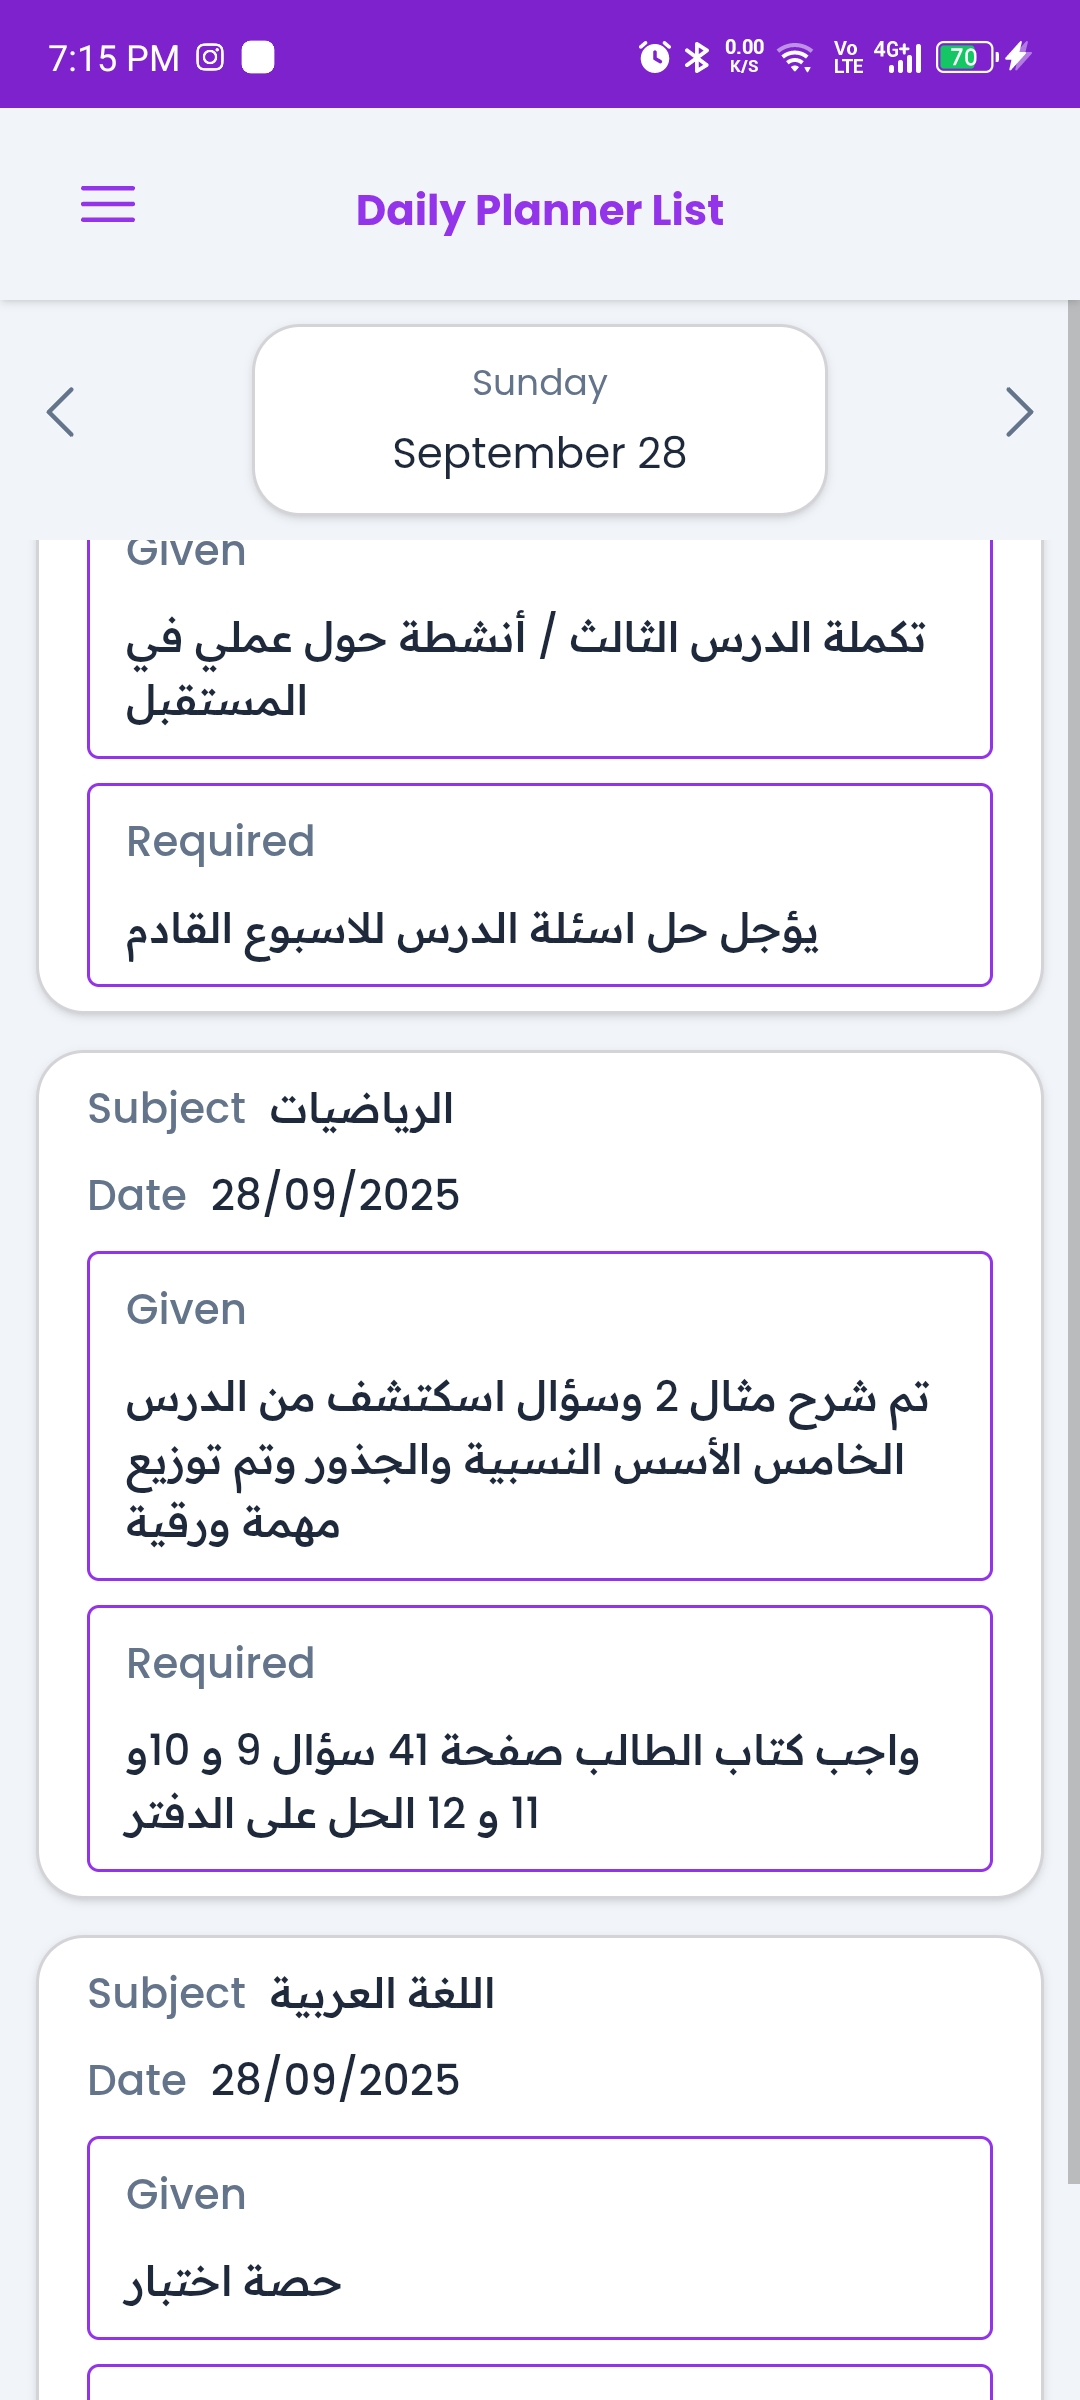Viewport: 1080px width, 2400px height.
Task: Open the Given box about مثال 2
Action: pos(540,1416)
